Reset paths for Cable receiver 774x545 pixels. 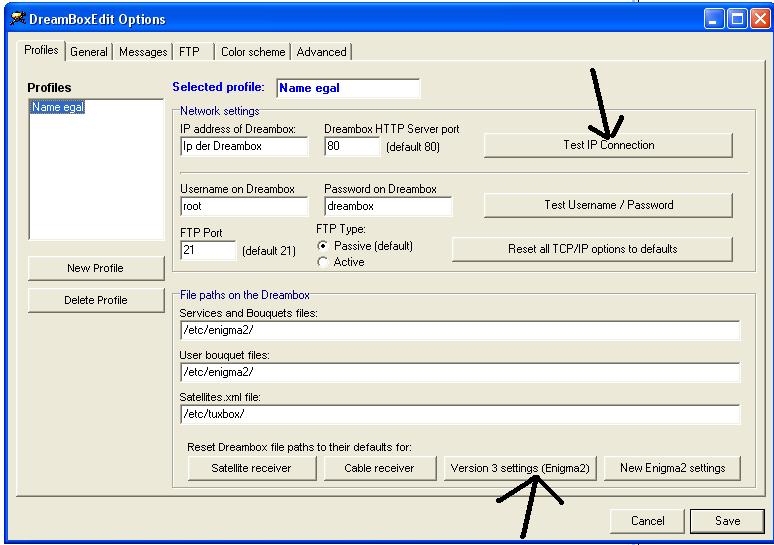pos(380,468)
